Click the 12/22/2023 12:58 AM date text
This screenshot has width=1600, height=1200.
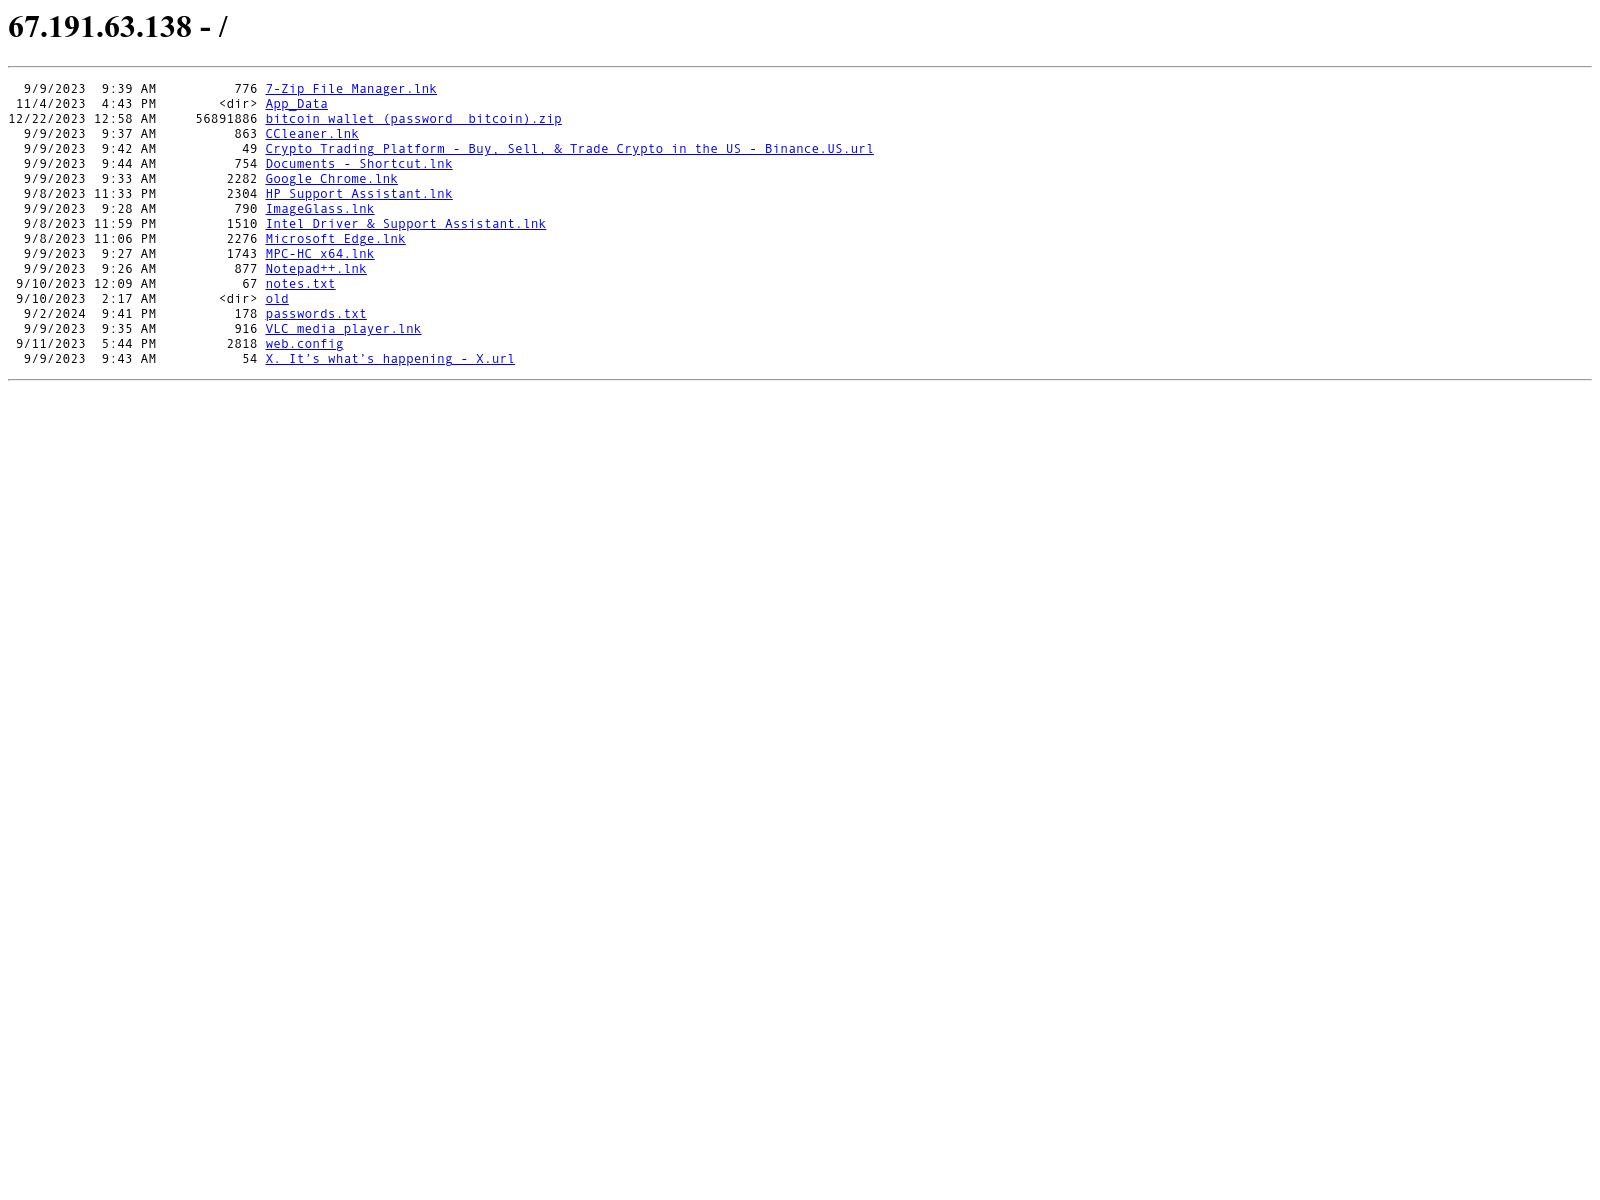point(82,119)
